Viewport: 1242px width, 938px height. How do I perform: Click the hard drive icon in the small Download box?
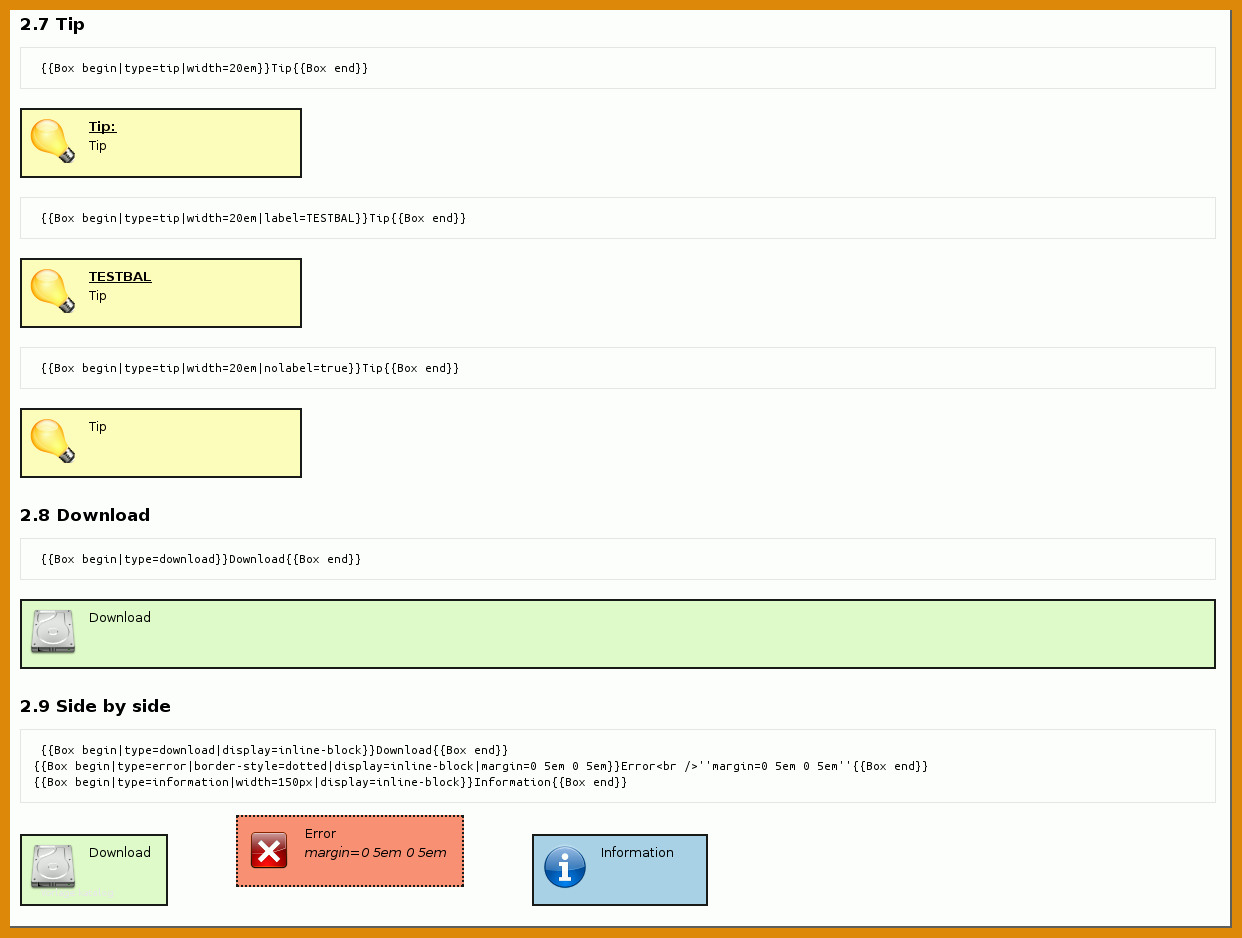pos(53,867)
